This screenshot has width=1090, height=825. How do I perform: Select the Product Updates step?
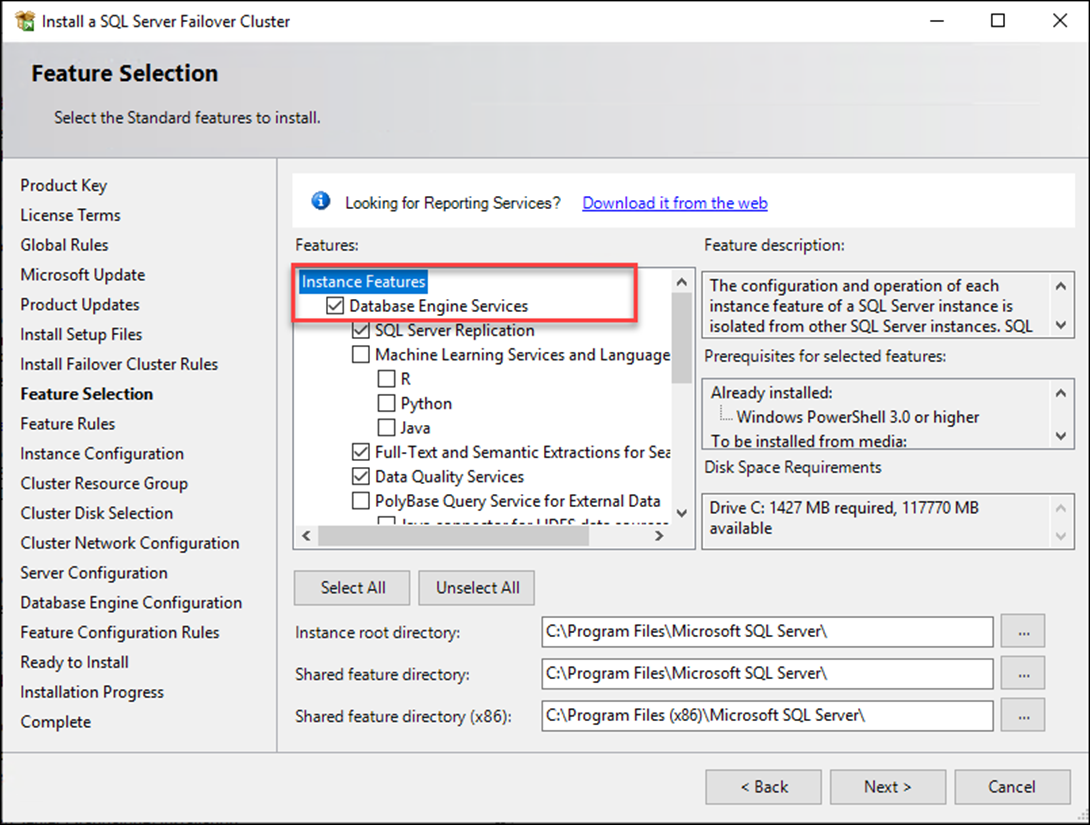coord(80,305)
